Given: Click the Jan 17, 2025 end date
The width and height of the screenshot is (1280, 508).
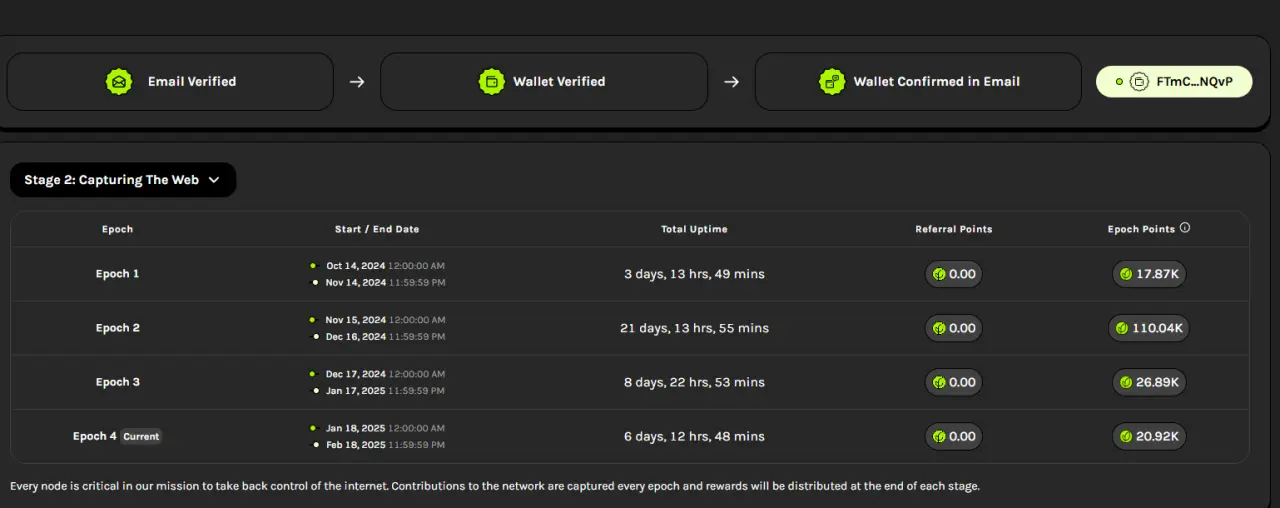Looking at the screenshot, I should coord(356,391).
